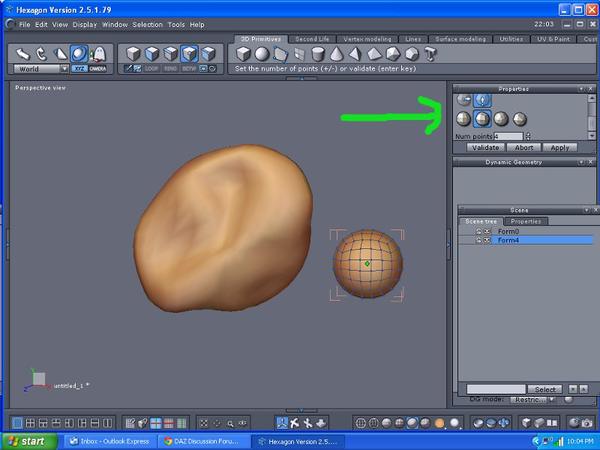Open Inbox - Outlook Express in the taskbar
The image size is (600, 450).
point(110,441)
